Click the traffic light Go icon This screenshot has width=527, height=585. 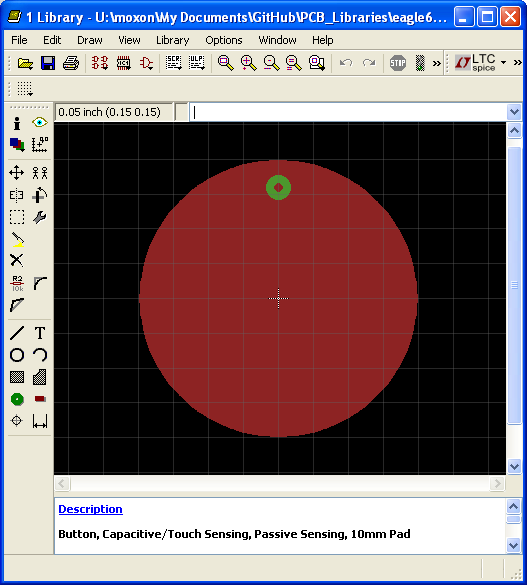coord(420,63)
